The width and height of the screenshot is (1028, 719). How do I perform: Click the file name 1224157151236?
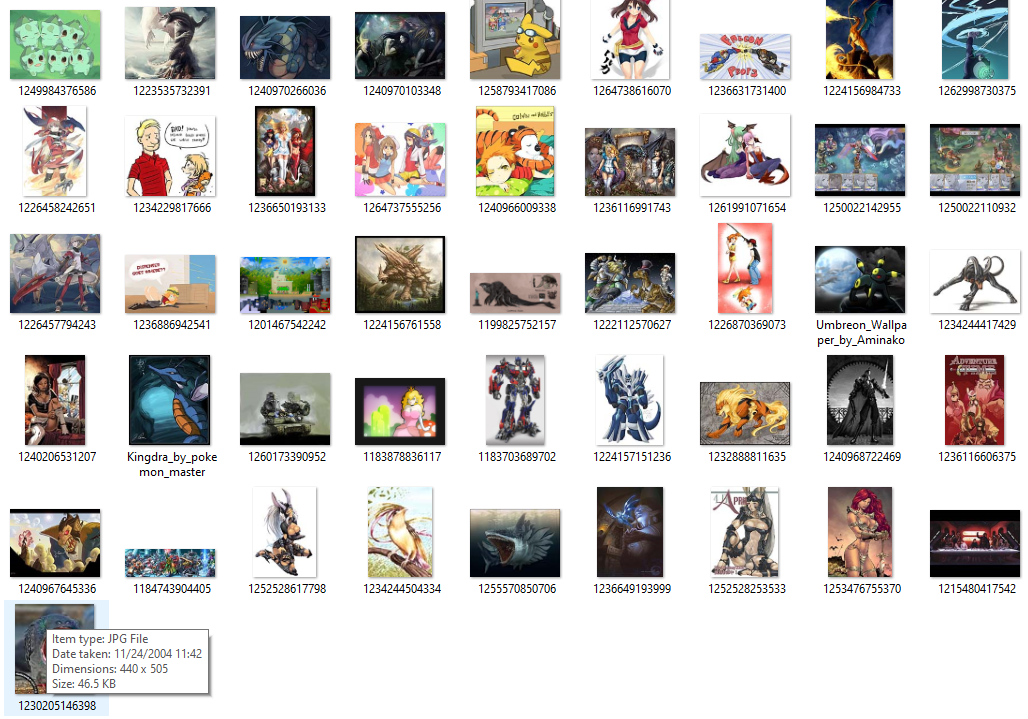632,457
